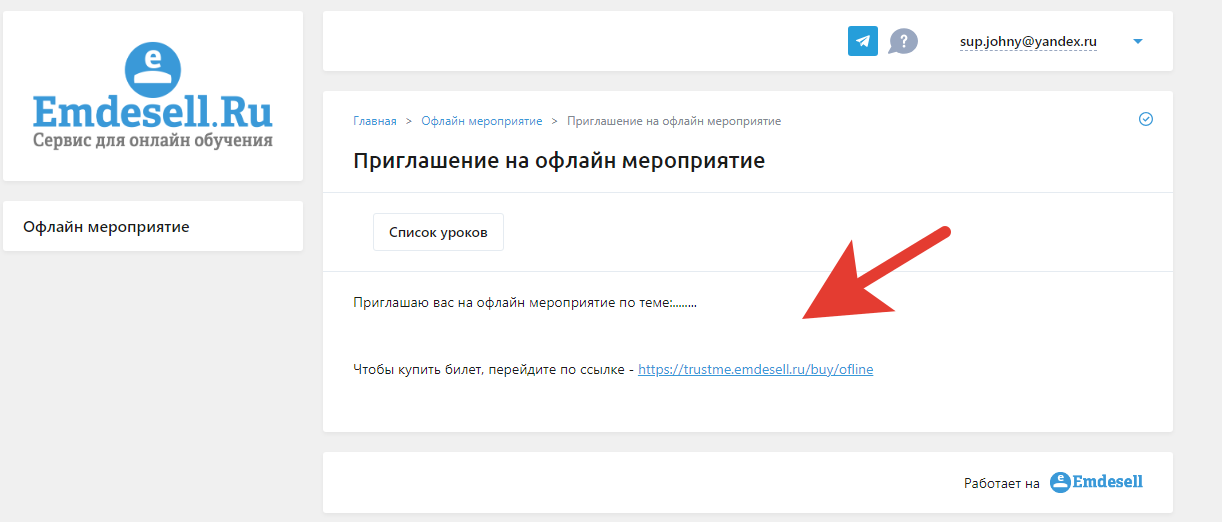Viewport: 1222px width, 522px height.
Task: Click the text Чтобы купить билет
Action: click(417, 369)
